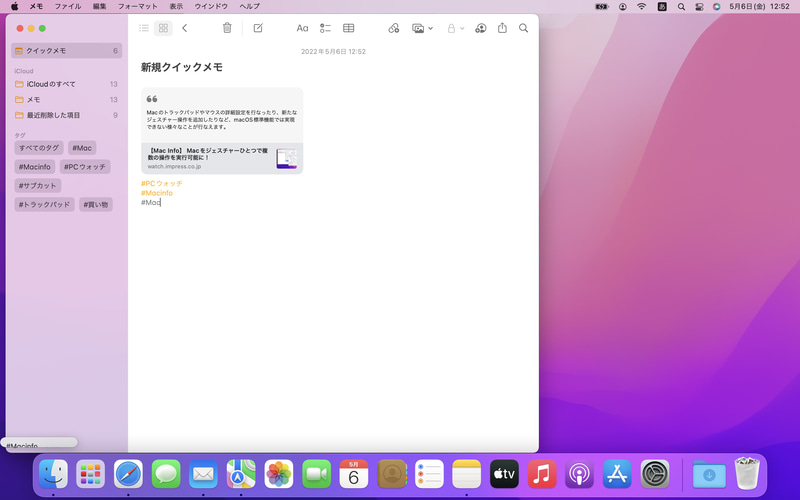The height and width of the screenshot is (500, 800).
Task: Filter by #トラックパッド tag
Action: [44, 205]
